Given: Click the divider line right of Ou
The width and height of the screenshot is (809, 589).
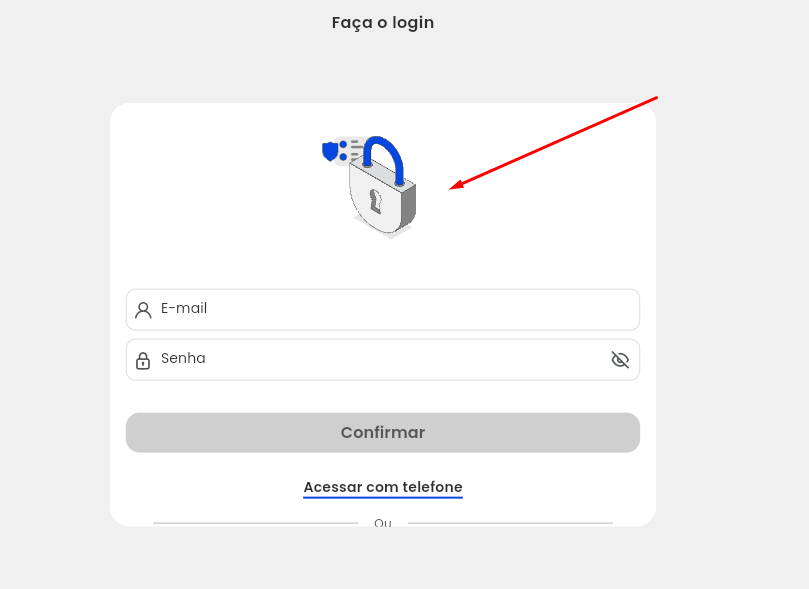Looking at the screenshot, I should click(x=510, y=523).
